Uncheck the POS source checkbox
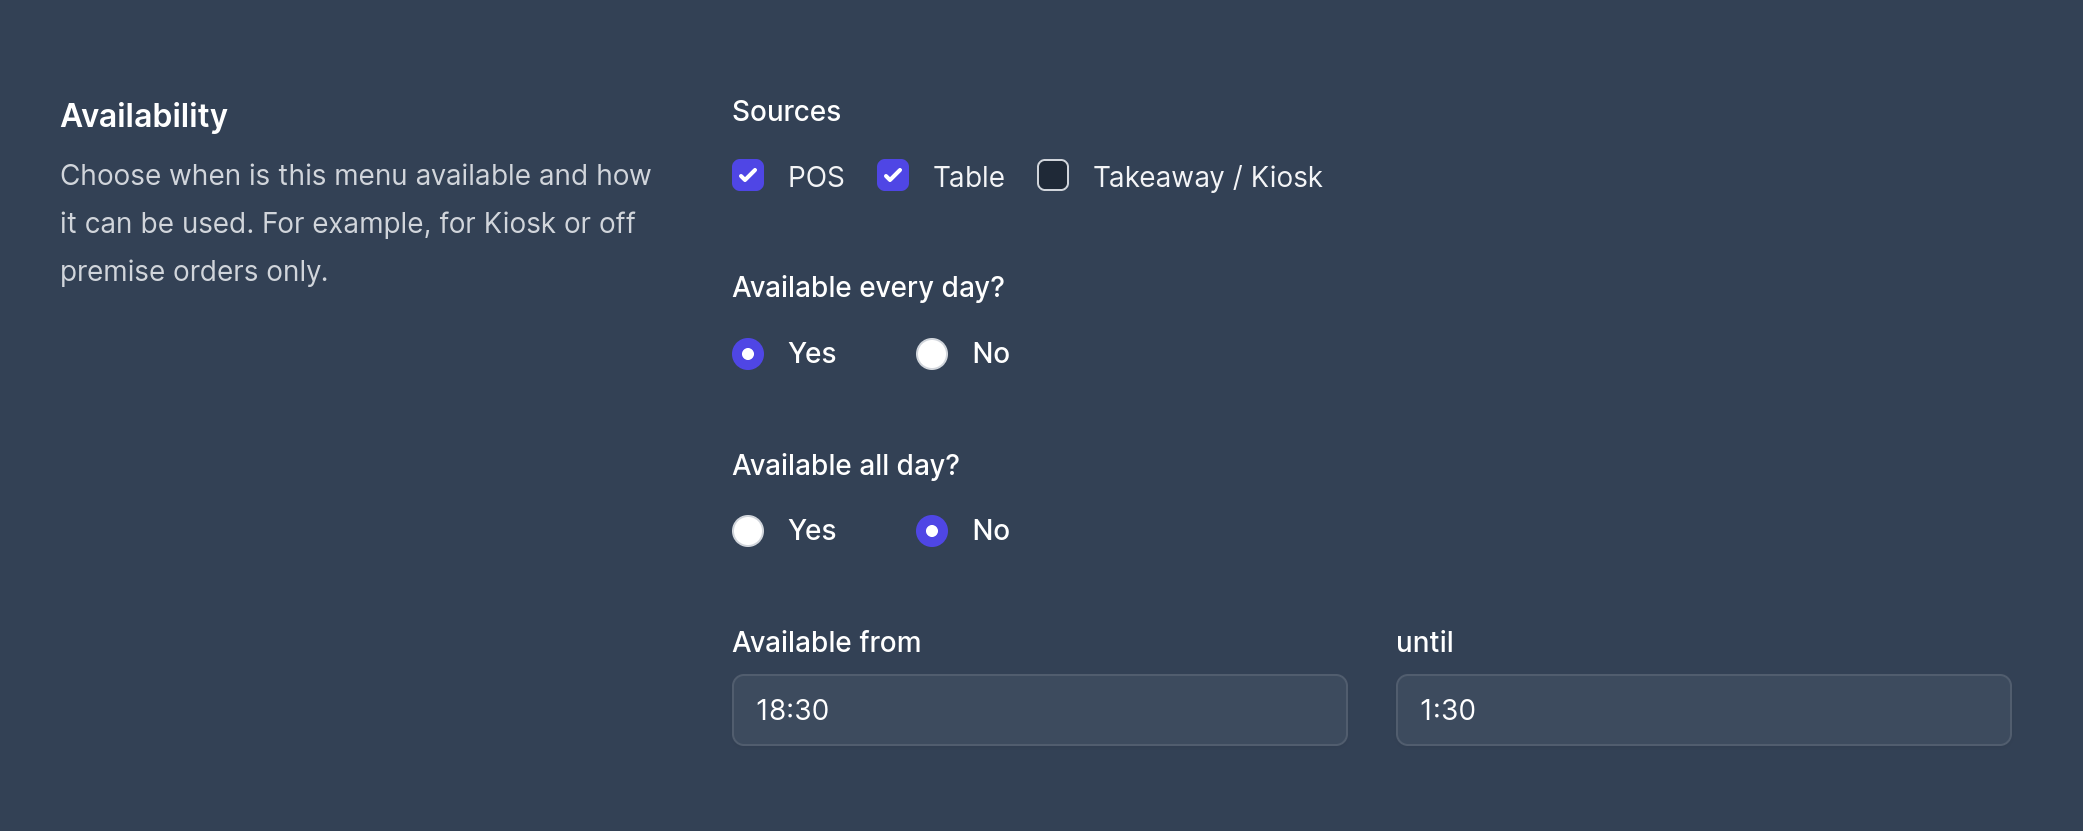The height and width of the screenshot is (831, 2083). coord(748,176)
